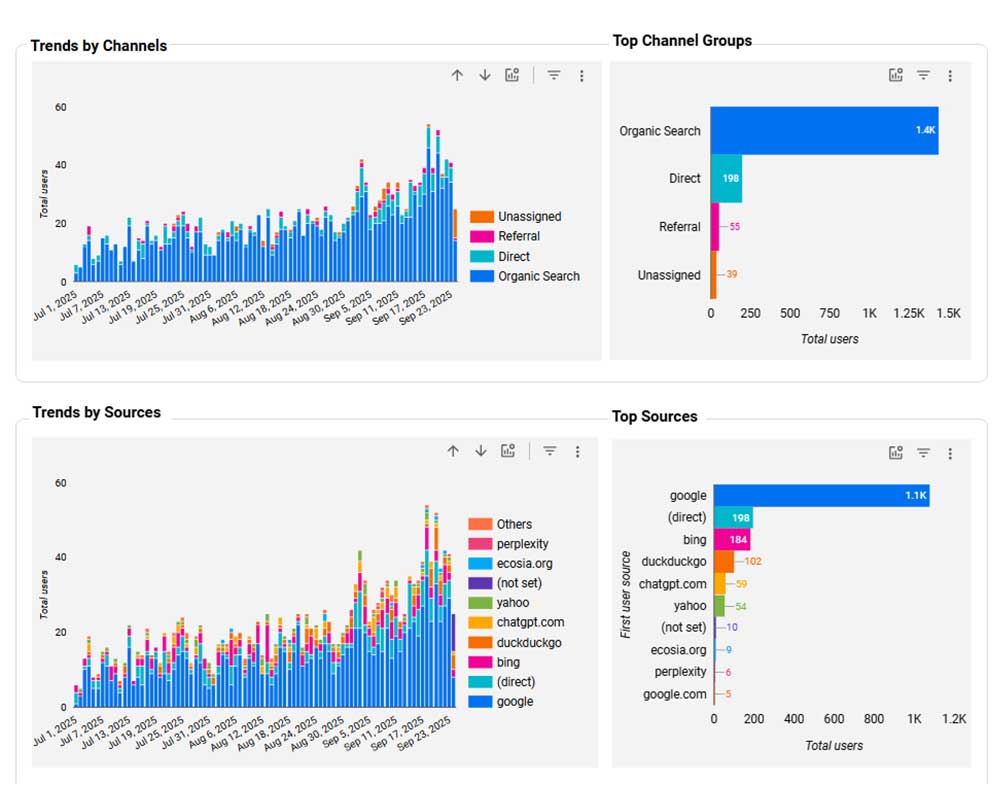
Task: Select the (direct) 198 bar in Top Sources
Action: [733, 517]
